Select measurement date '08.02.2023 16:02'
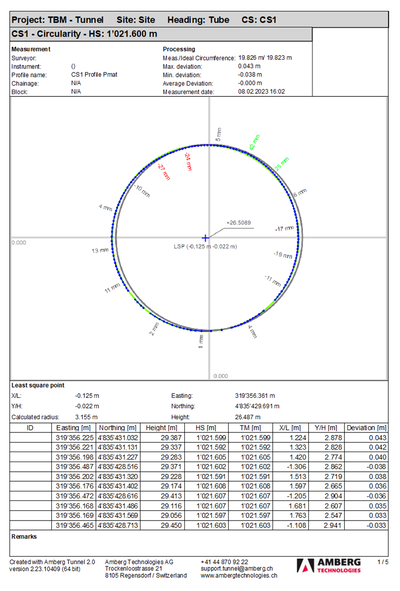The height and width of the screenshot is (591, 400). coord(262,92)
